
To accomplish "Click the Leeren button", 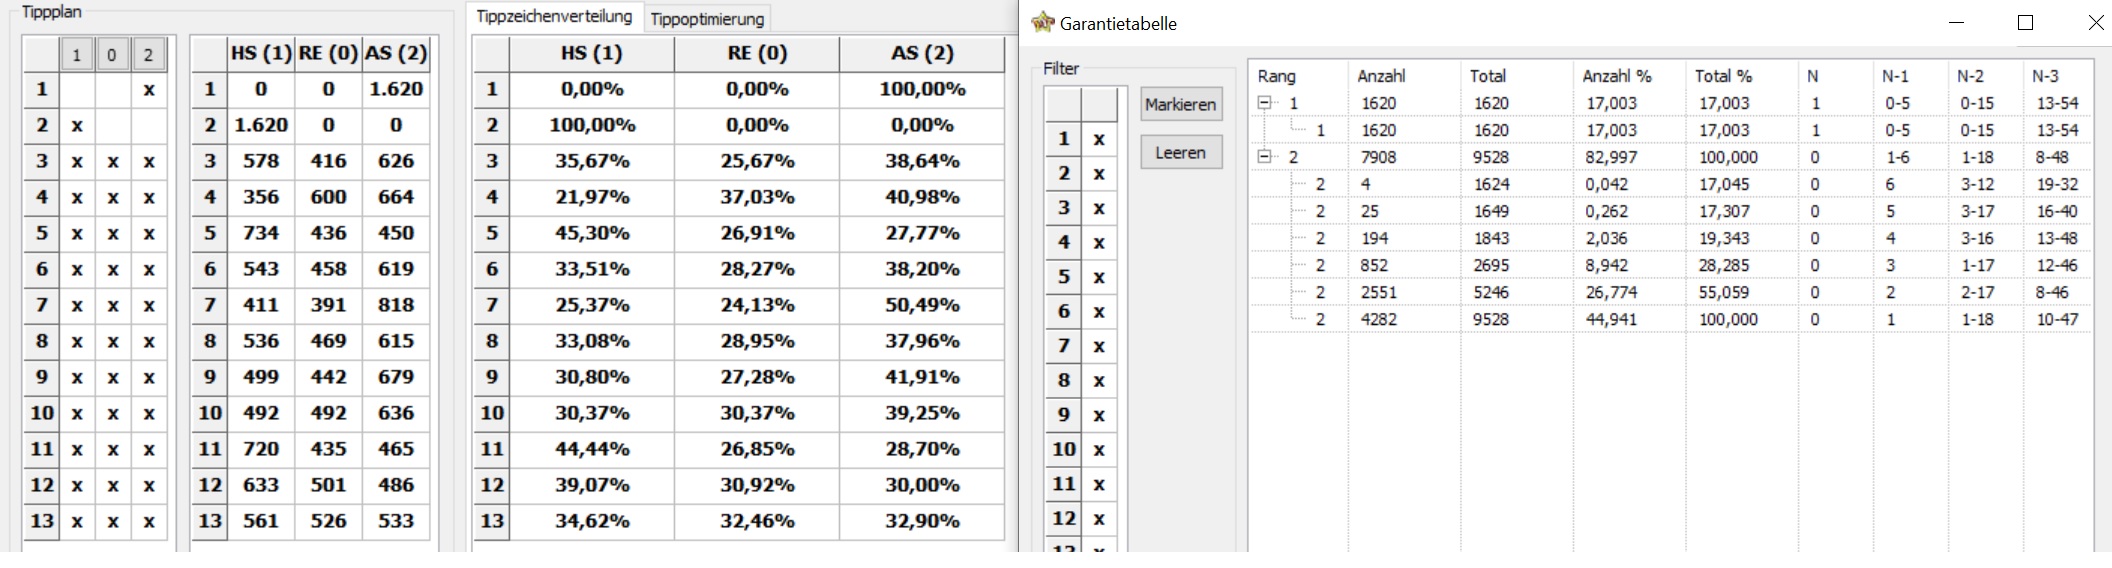I will pyautogui.click(x=1181, y=152).
